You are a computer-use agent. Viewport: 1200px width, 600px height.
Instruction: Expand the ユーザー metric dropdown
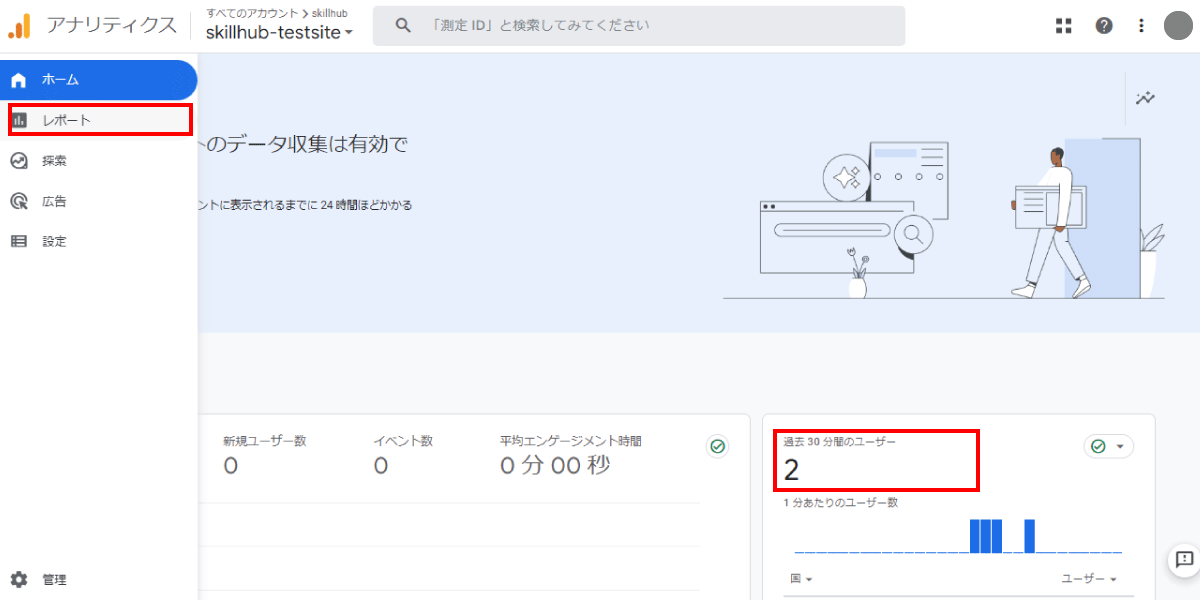(x=1089, y=579)
